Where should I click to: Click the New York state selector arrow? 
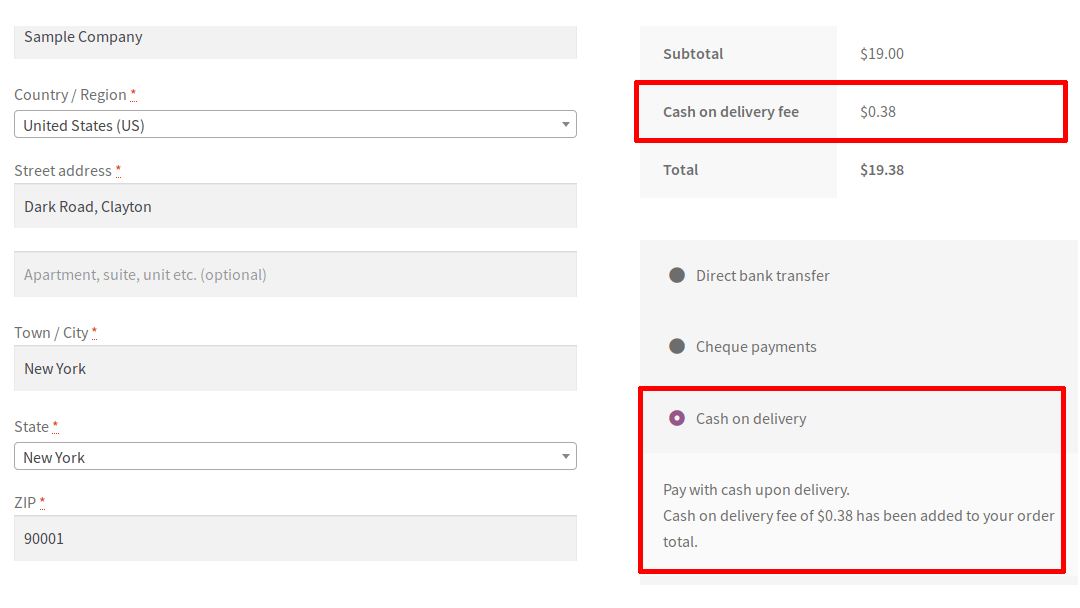pyautogui.click(x=567, y=456)
